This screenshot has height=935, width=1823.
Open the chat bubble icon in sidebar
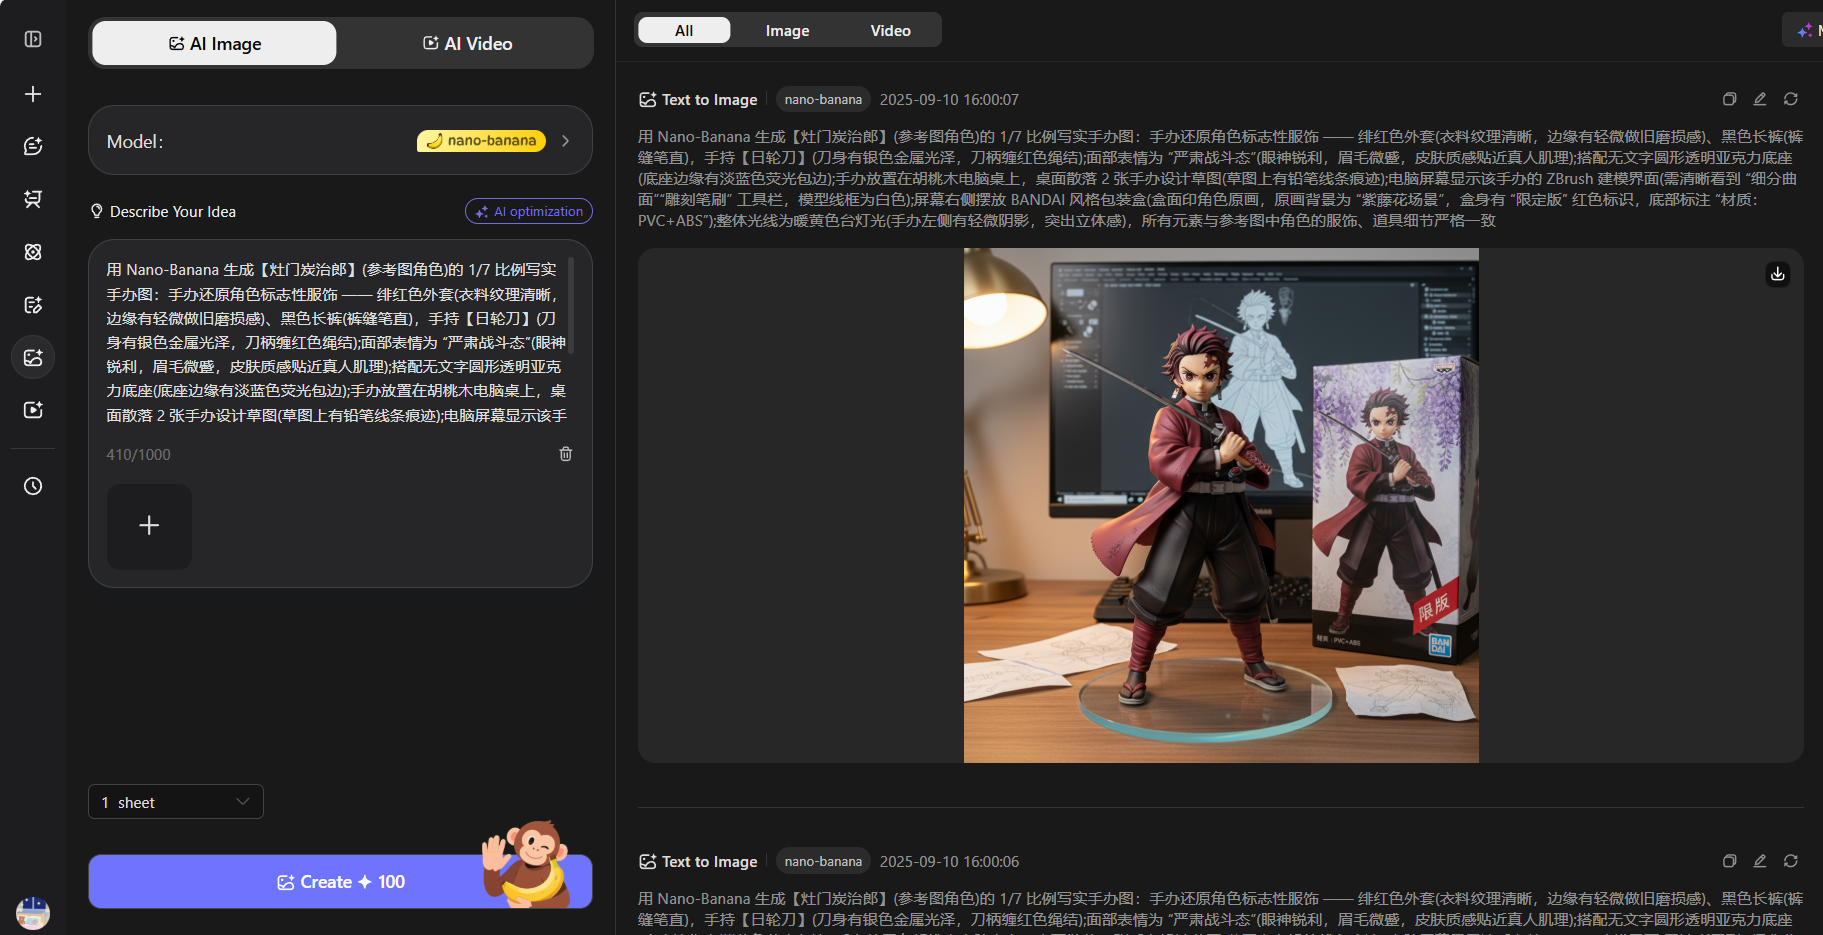tap(33, 146)
